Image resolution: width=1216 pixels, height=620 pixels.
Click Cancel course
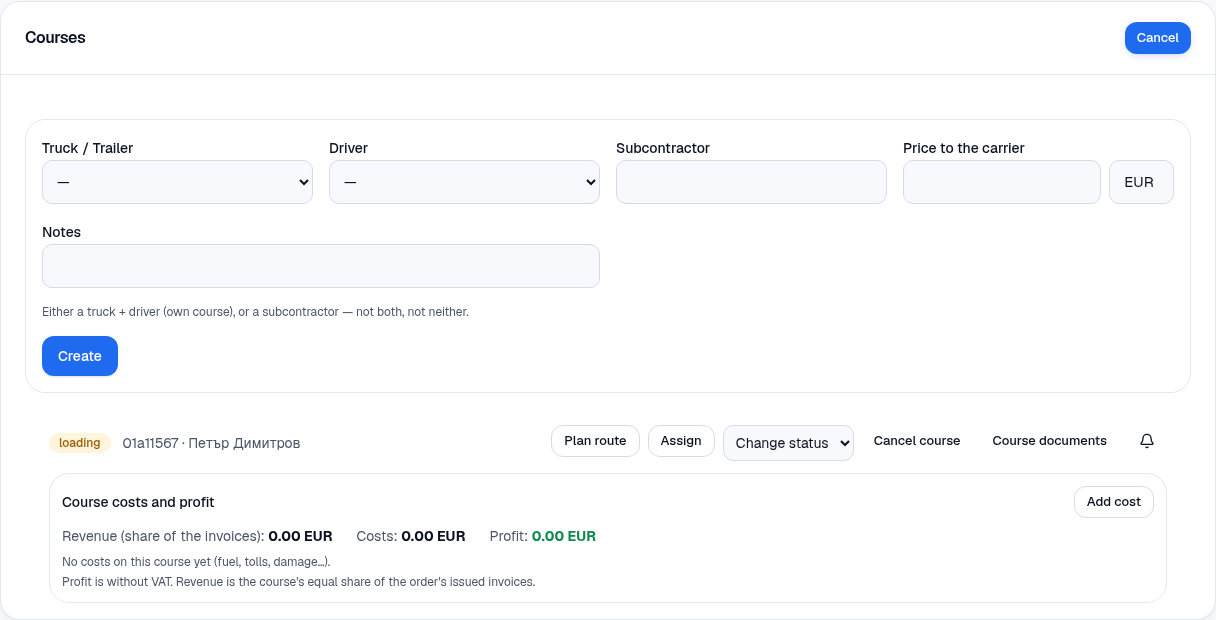click(917, 441)
